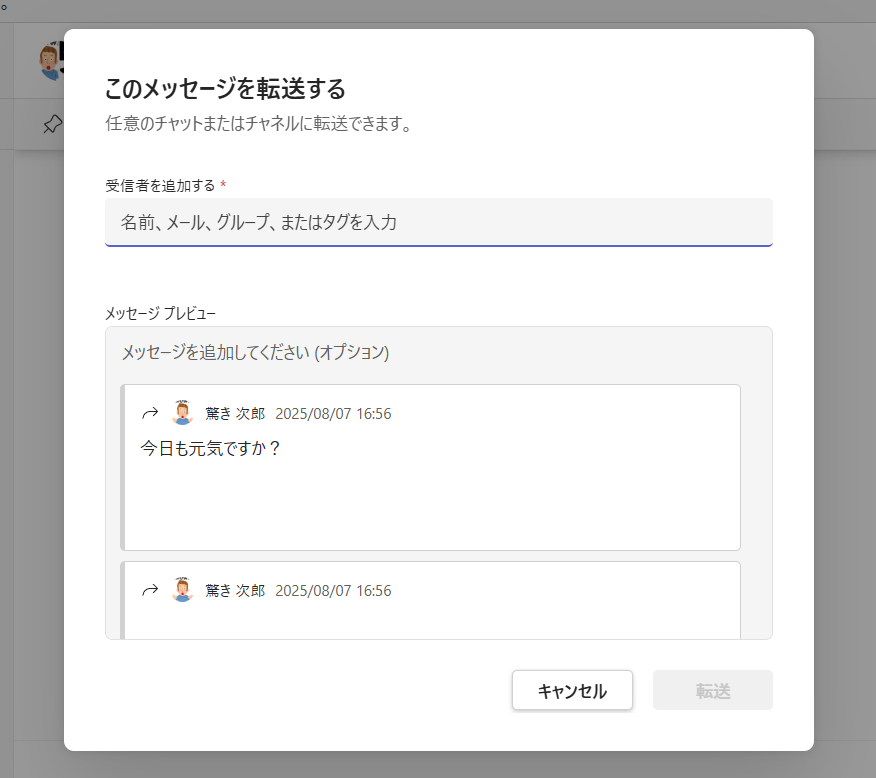Click the このメッセージを転送する dialog title
This screenshot has width=876, height=778.
(225, 89)
